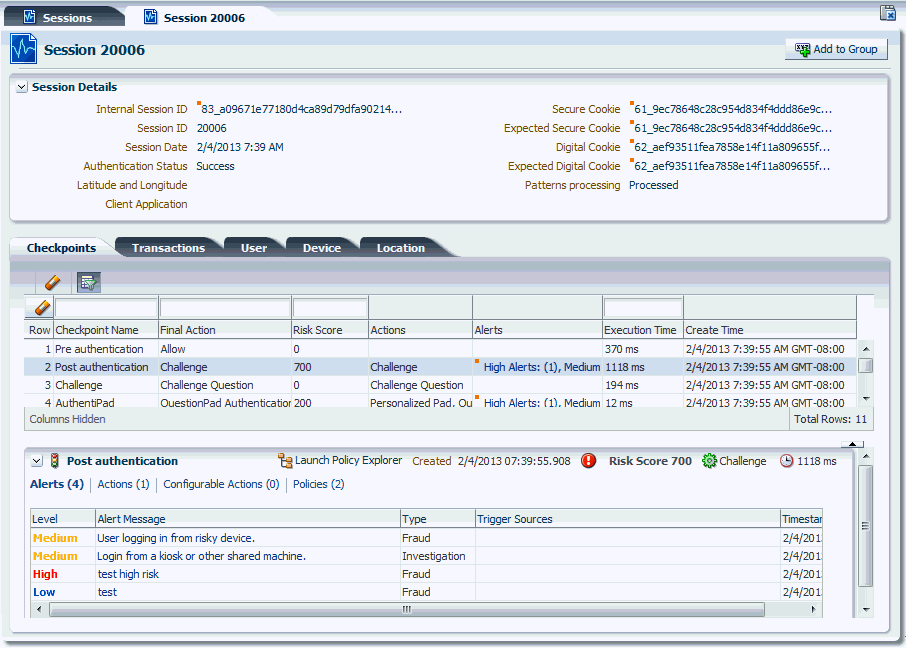Click the Risk Score filter field
The height and width of the screenshot is (648, 906).
[330, 308]
